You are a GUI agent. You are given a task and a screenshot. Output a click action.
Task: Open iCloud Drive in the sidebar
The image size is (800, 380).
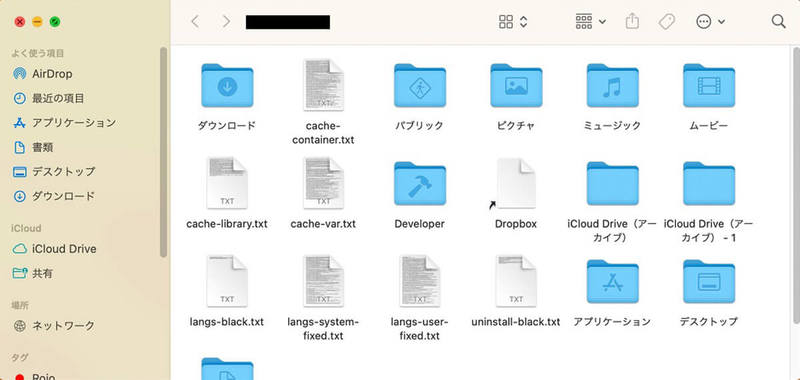point(55,249)
